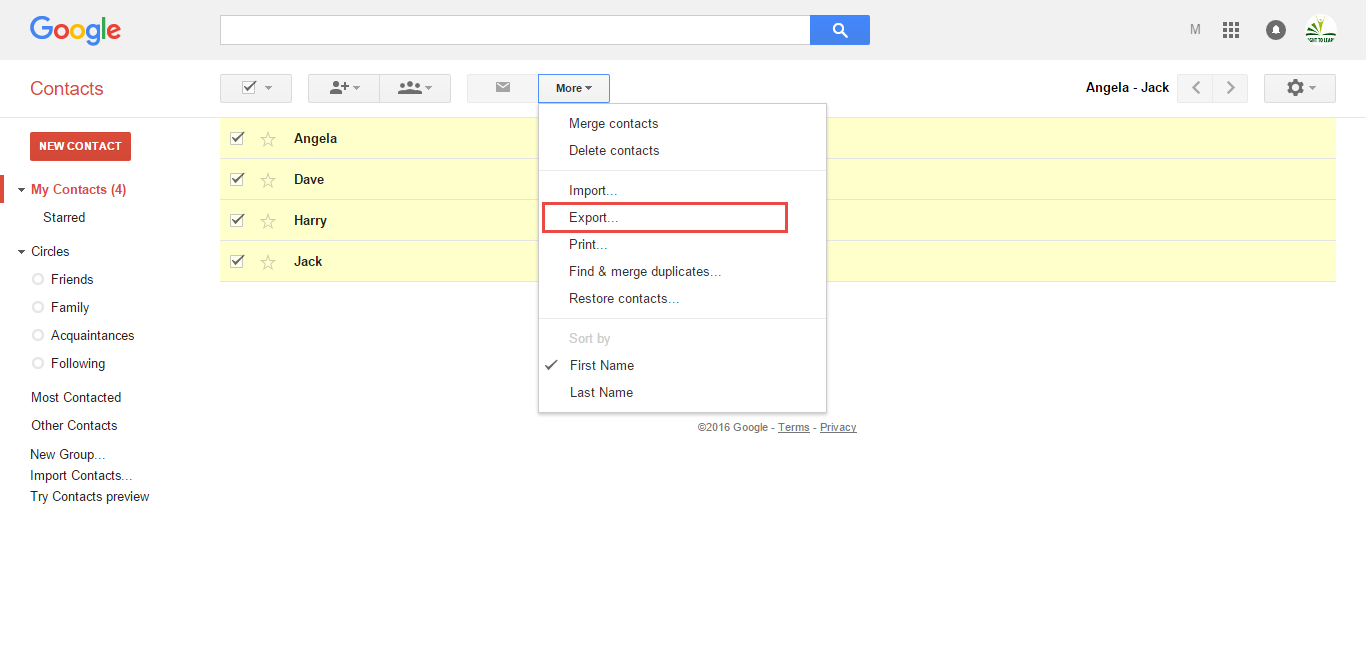The image size is (1366, 667).
Task: Collapse the Circles section in sidebar
Action: [x=22, y=252]
